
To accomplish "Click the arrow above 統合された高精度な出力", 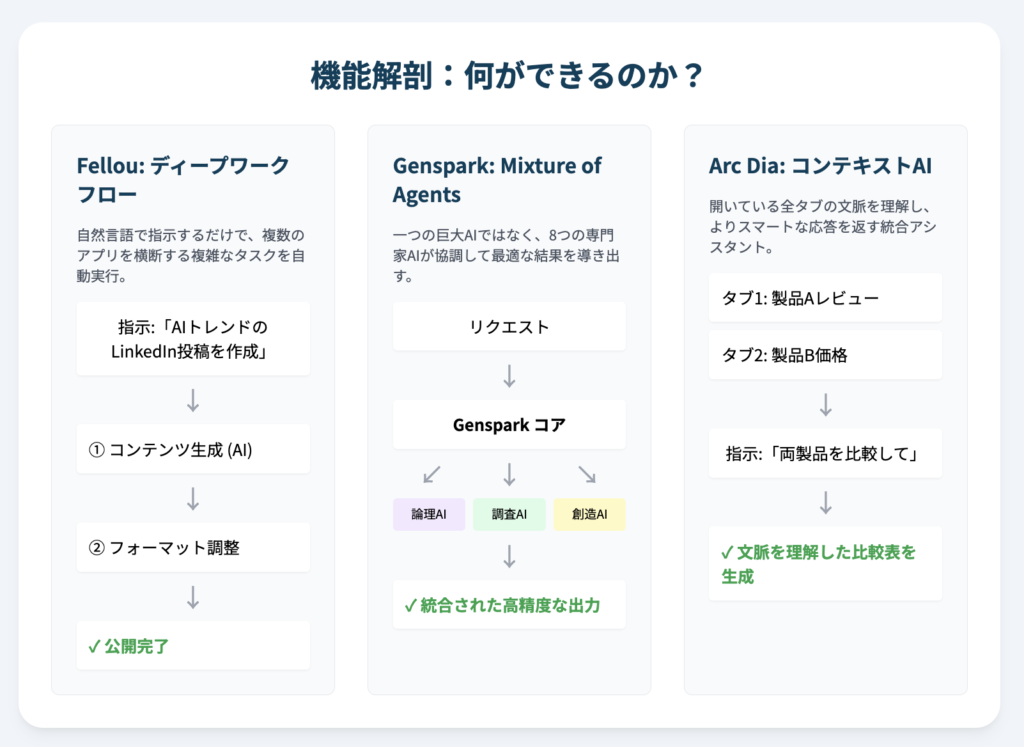I will coord(509,556).
